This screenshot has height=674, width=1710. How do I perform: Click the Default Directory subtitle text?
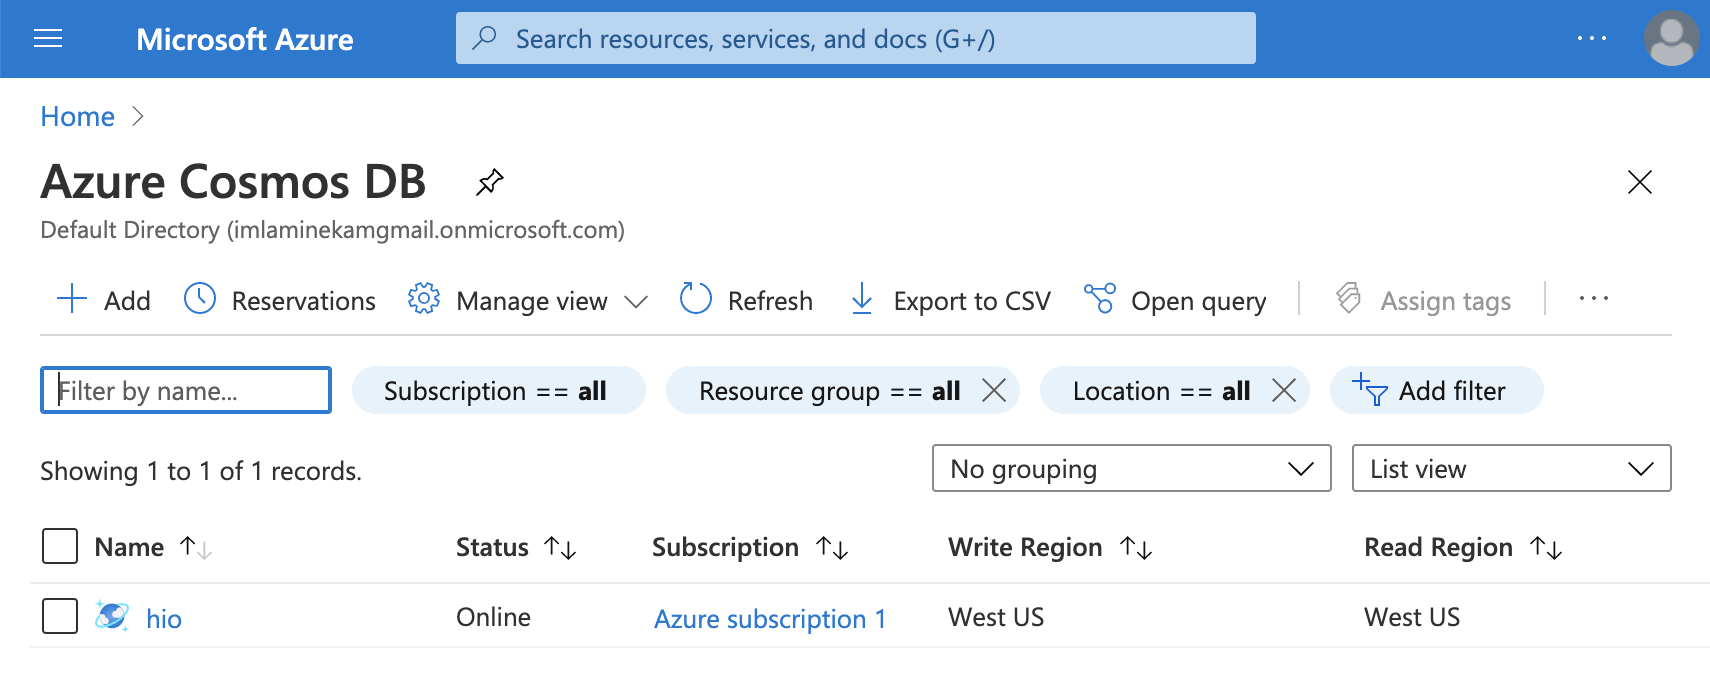pos(332,230)
